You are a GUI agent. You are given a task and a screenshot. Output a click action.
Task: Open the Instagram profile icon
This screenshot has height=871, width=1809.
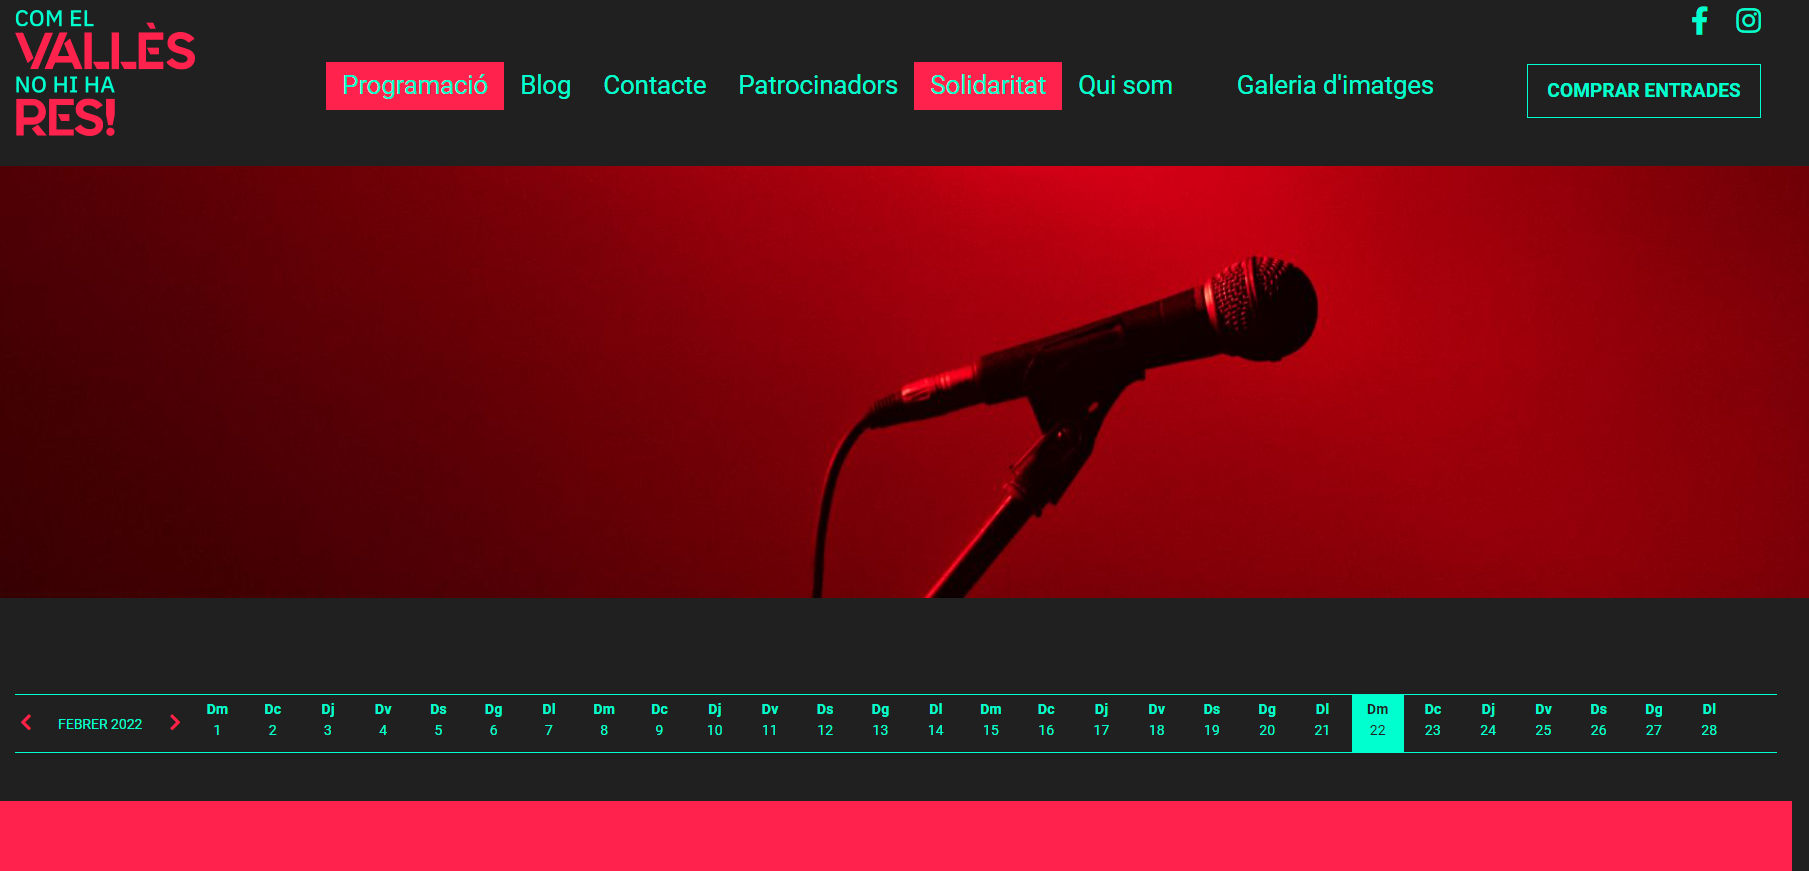pyautogui.click(x=1748, y=21)
